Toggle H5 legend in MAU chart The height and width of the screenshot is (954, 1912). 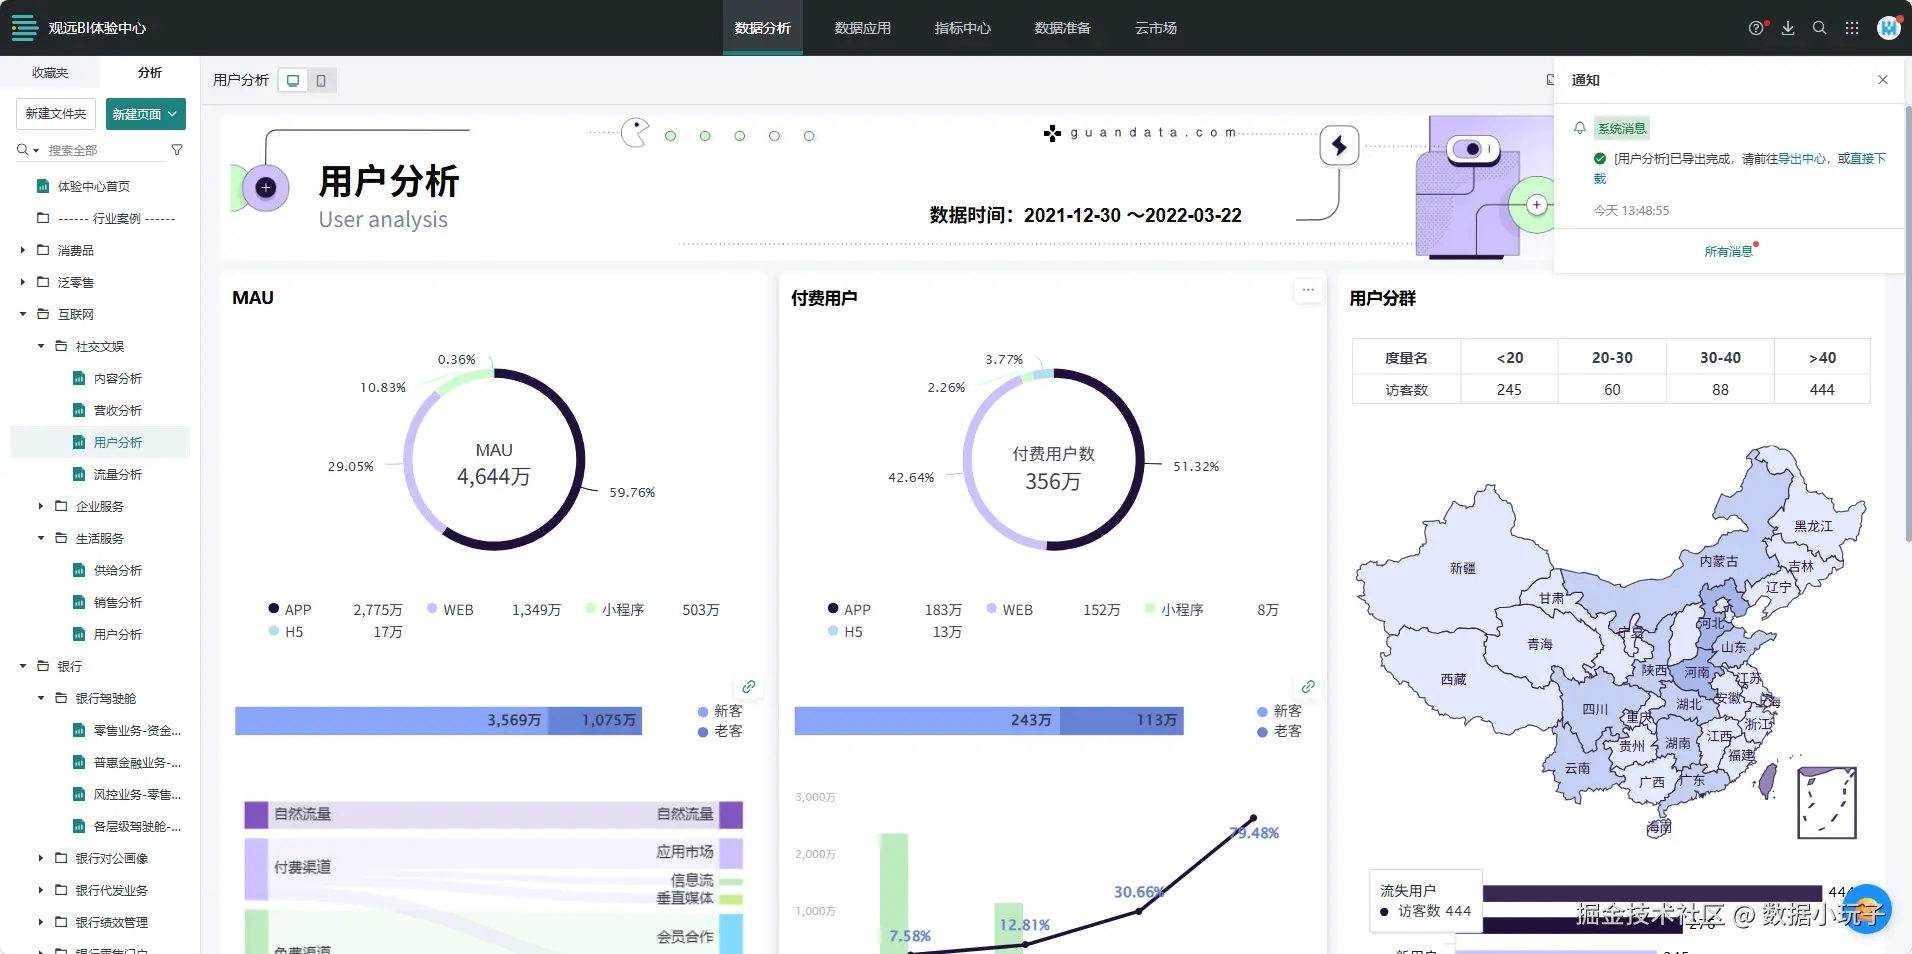click(286, 631)
